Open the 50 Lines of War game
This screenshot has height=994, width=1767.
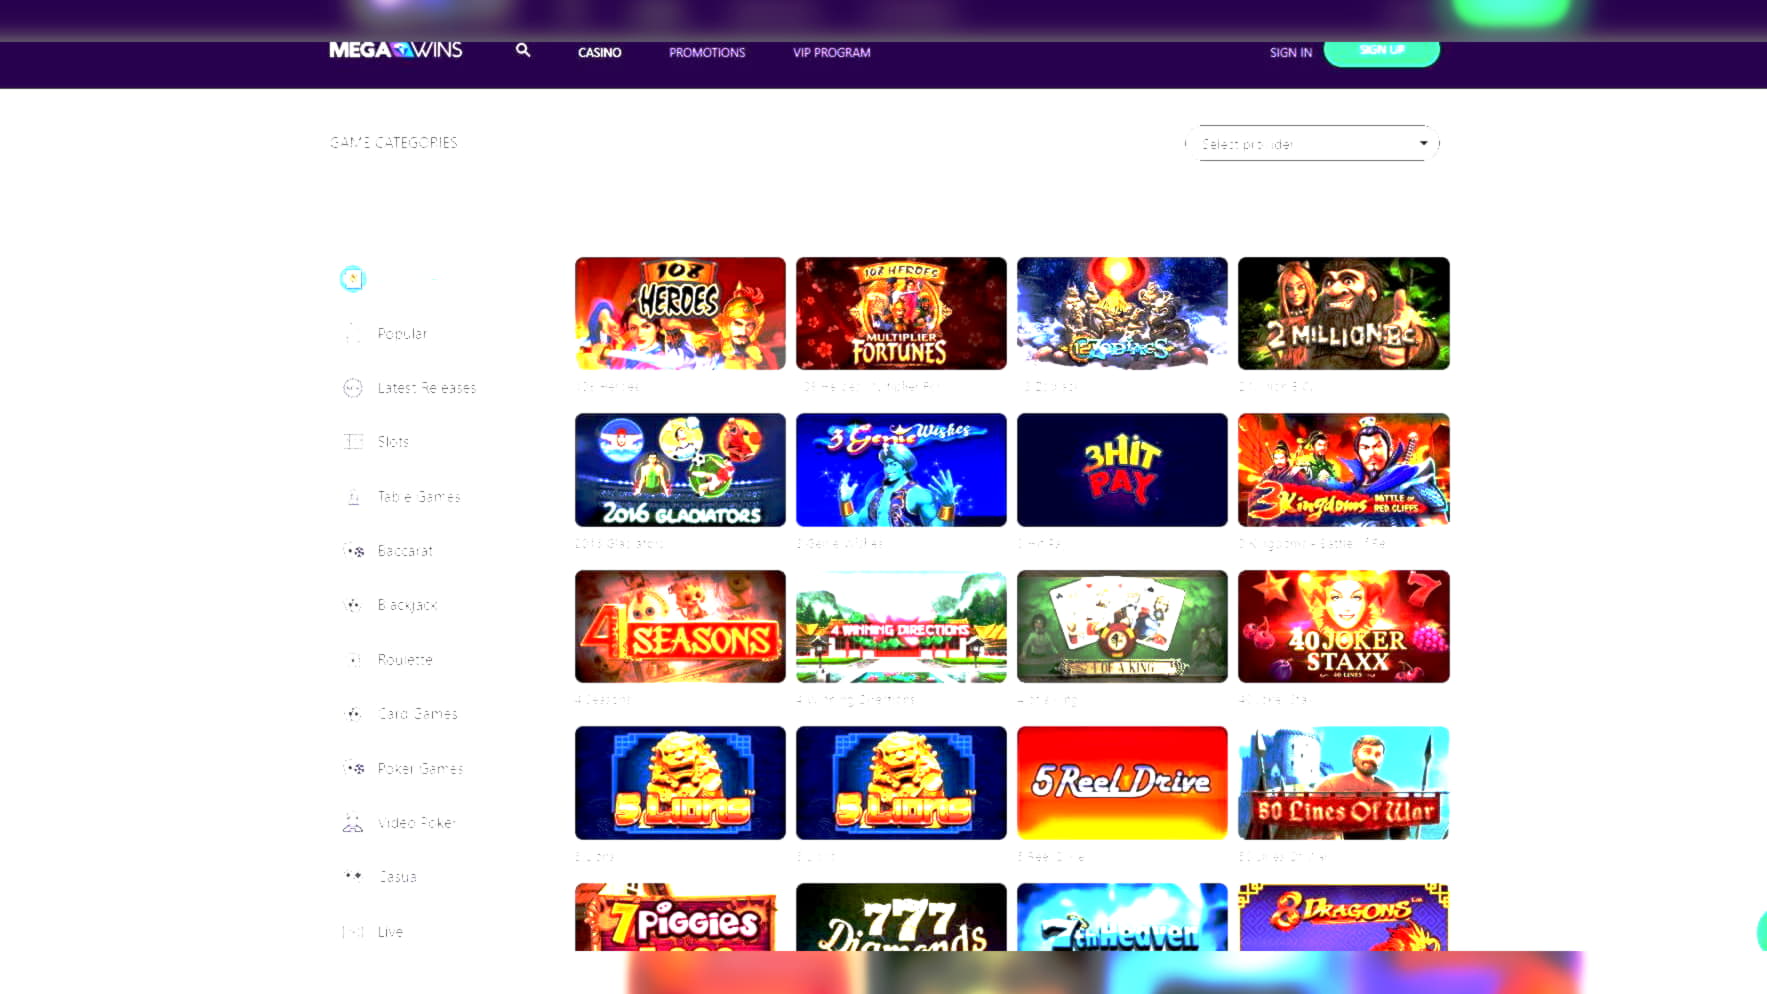(x=1343, y=783)
